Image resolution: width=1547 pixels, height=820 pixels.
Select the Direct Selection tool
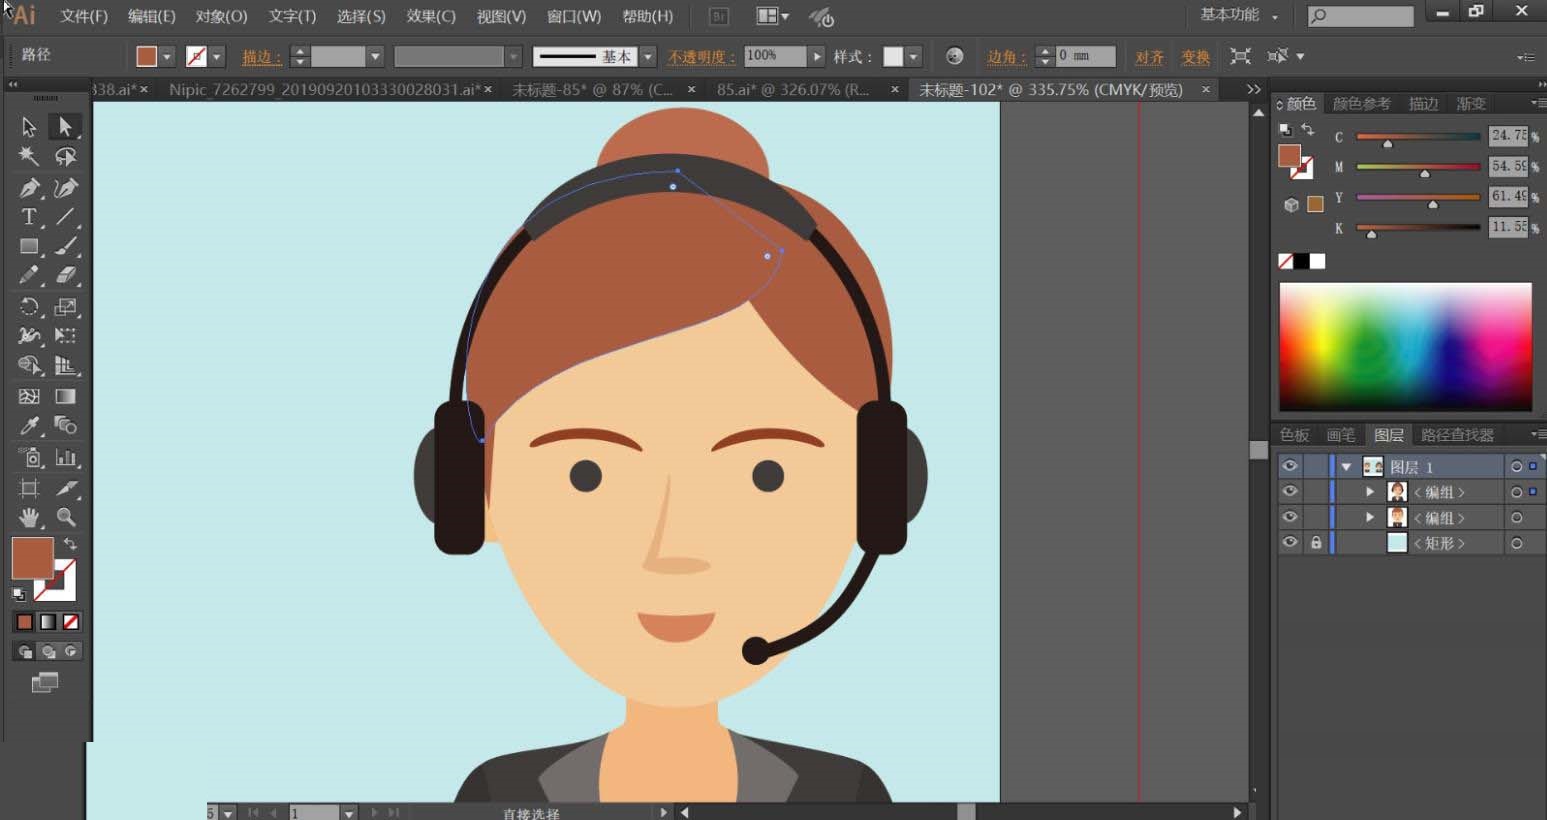(x=66, y=127)
